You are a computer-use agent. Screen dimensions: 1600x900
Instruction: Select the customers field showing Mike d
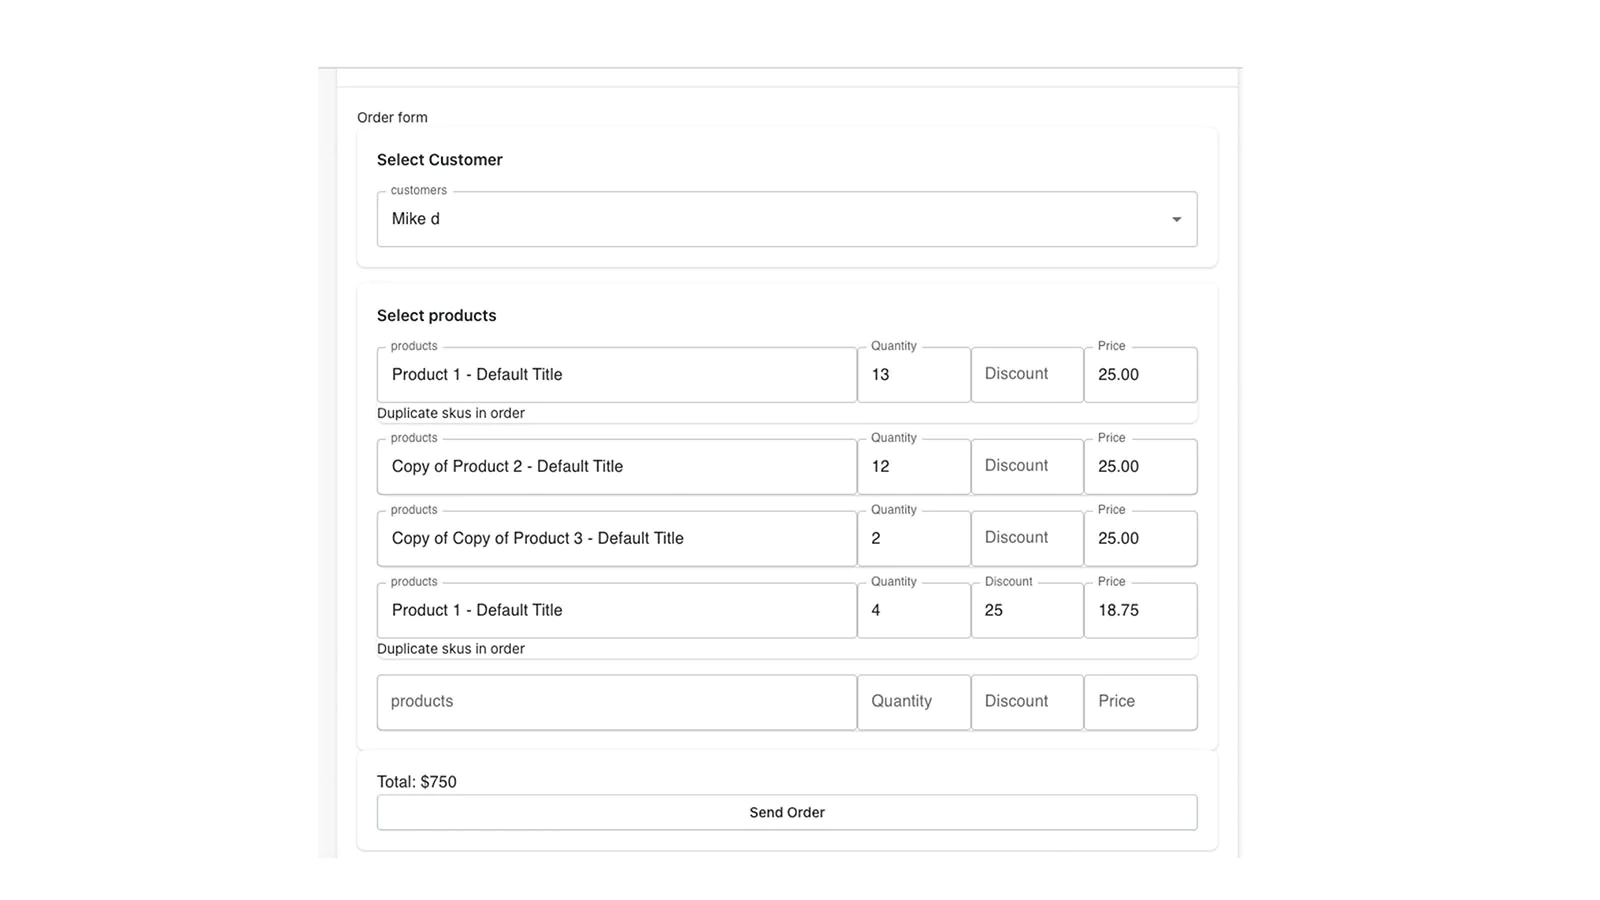click(x=786, y=219)
